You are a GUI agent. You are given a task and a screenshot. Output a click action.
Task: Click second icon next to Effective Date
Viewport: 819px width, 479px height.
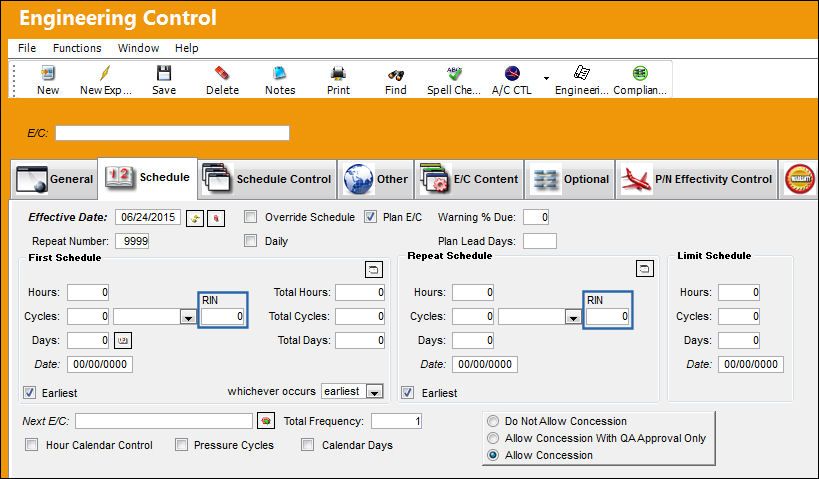216,218
